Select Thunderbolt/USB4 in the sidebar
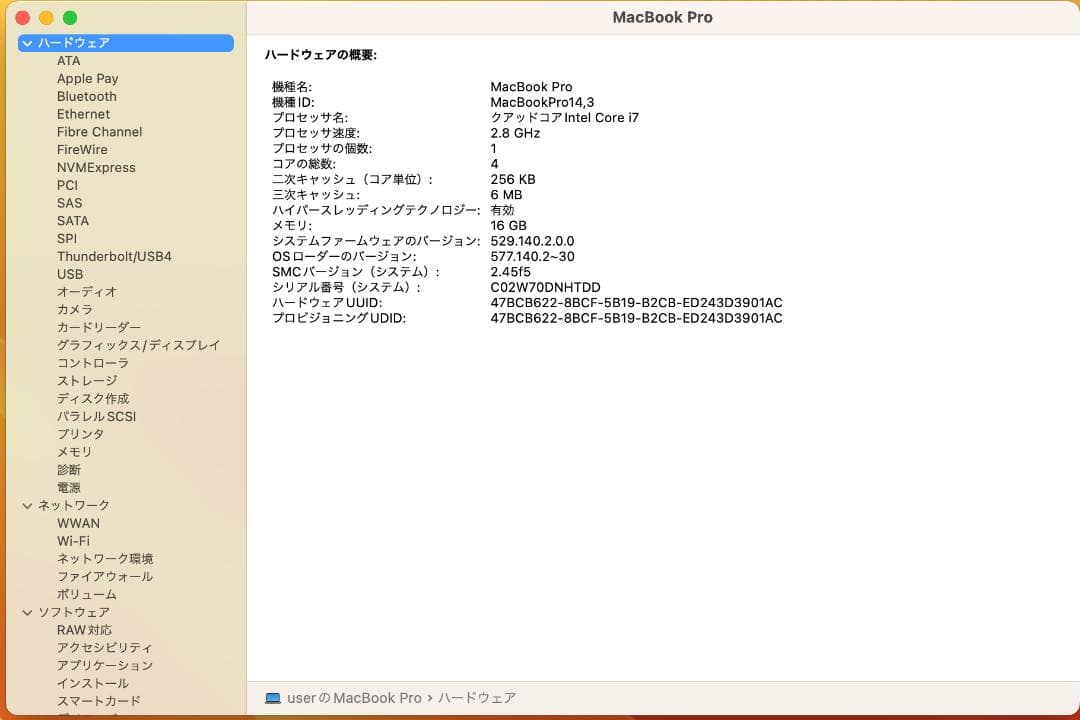 point(116,256)
